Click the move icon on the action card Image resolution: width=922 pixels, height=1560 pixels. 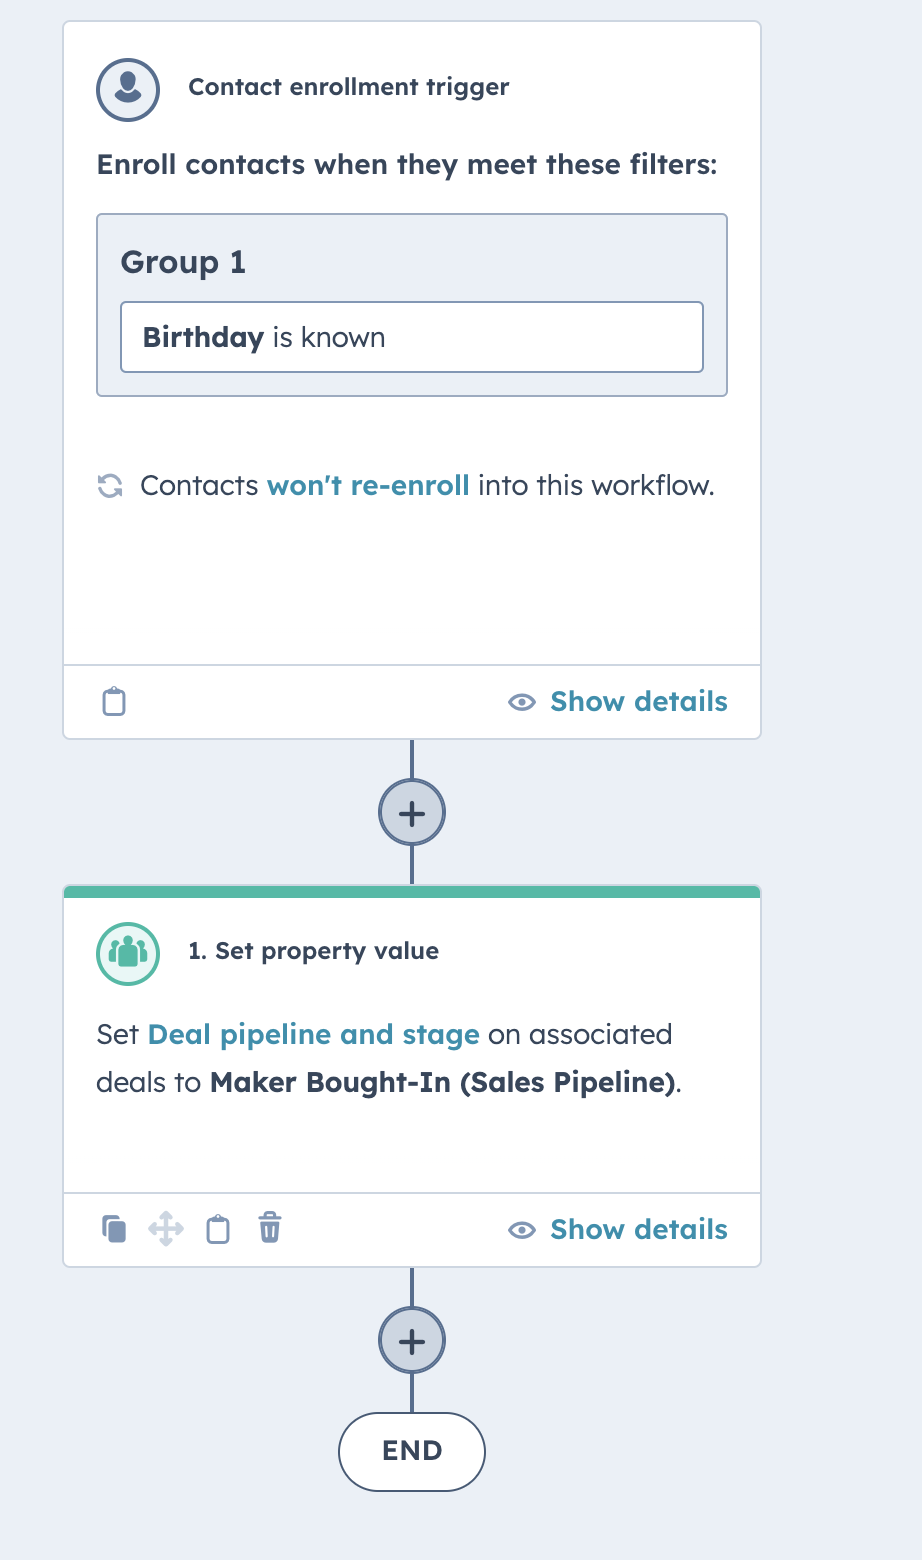coord(166,1228)
